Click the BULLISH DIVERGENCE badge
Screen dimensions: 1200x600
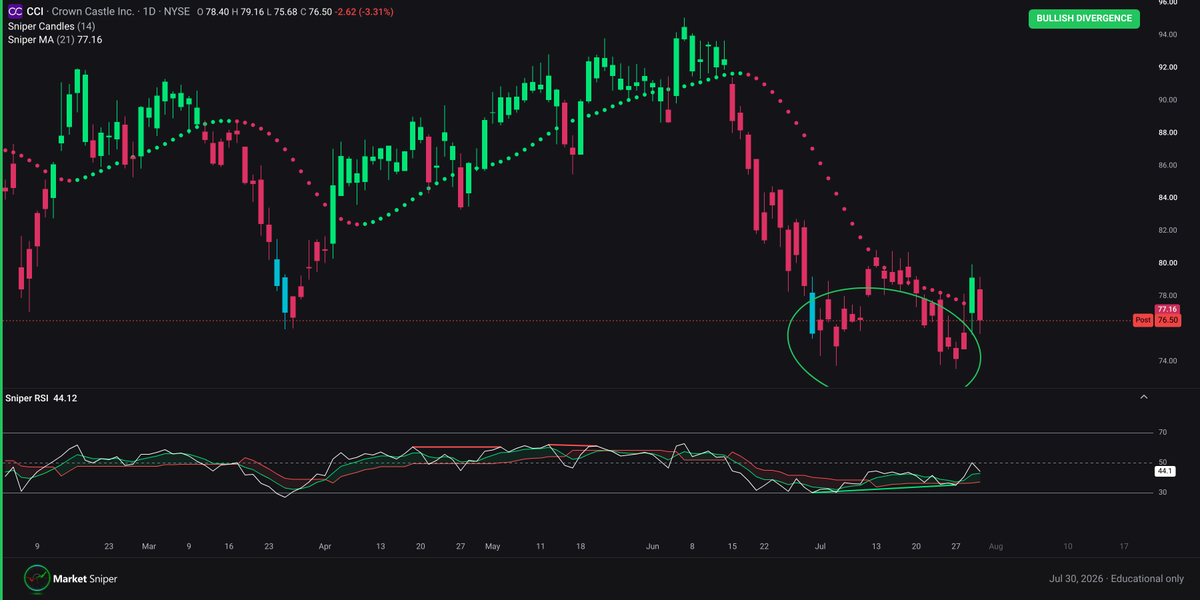pyautogui.click(x=1084, y=18)
